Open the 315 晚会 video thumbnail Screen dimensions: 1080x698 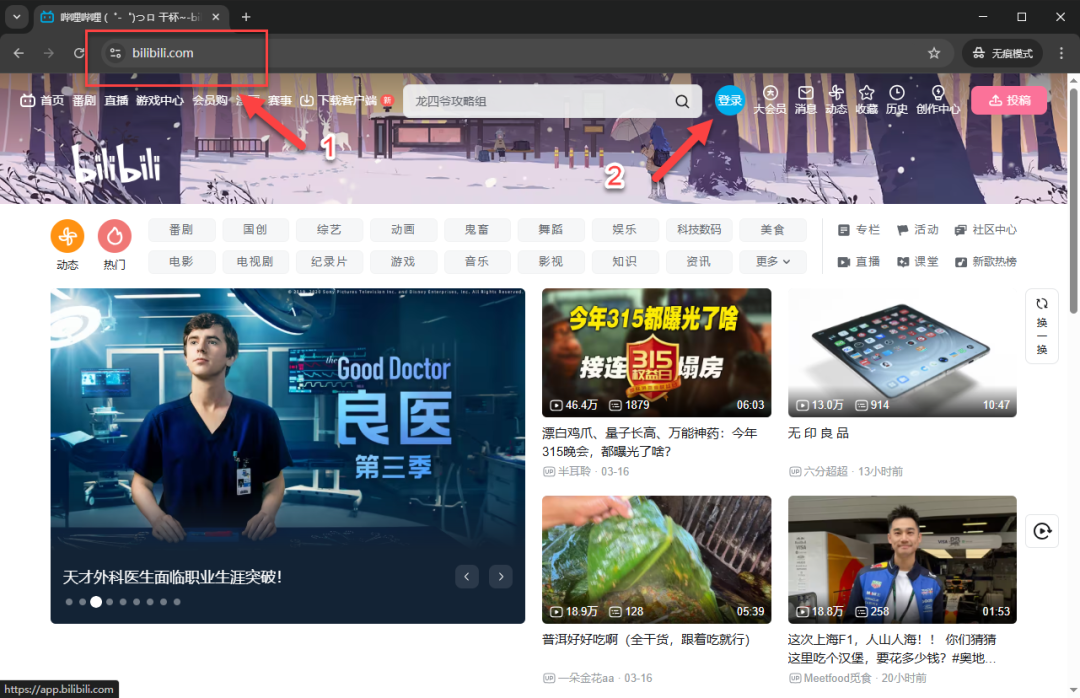click(x=656, y=352)
